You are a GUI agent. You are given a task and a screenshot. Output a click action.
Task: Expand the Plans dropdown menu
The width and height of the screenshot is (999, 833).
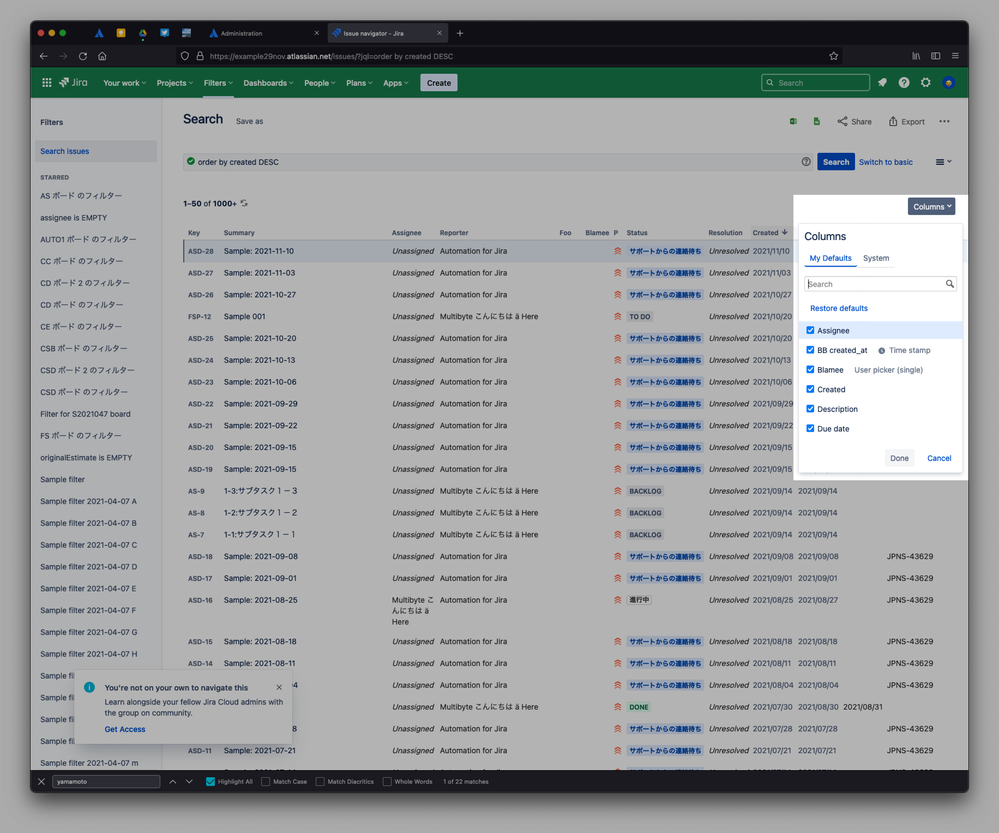coord(359,83)
